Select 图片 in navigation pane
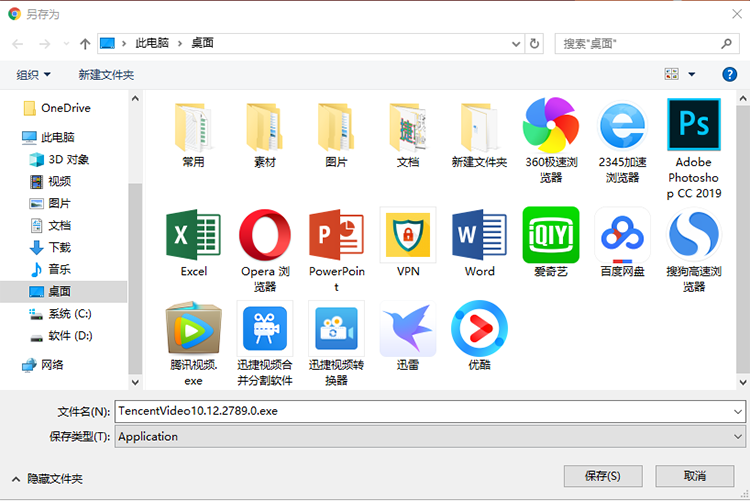Image resolution: width=750 pixels, height=501 pixels. click(x=50, y=203)
